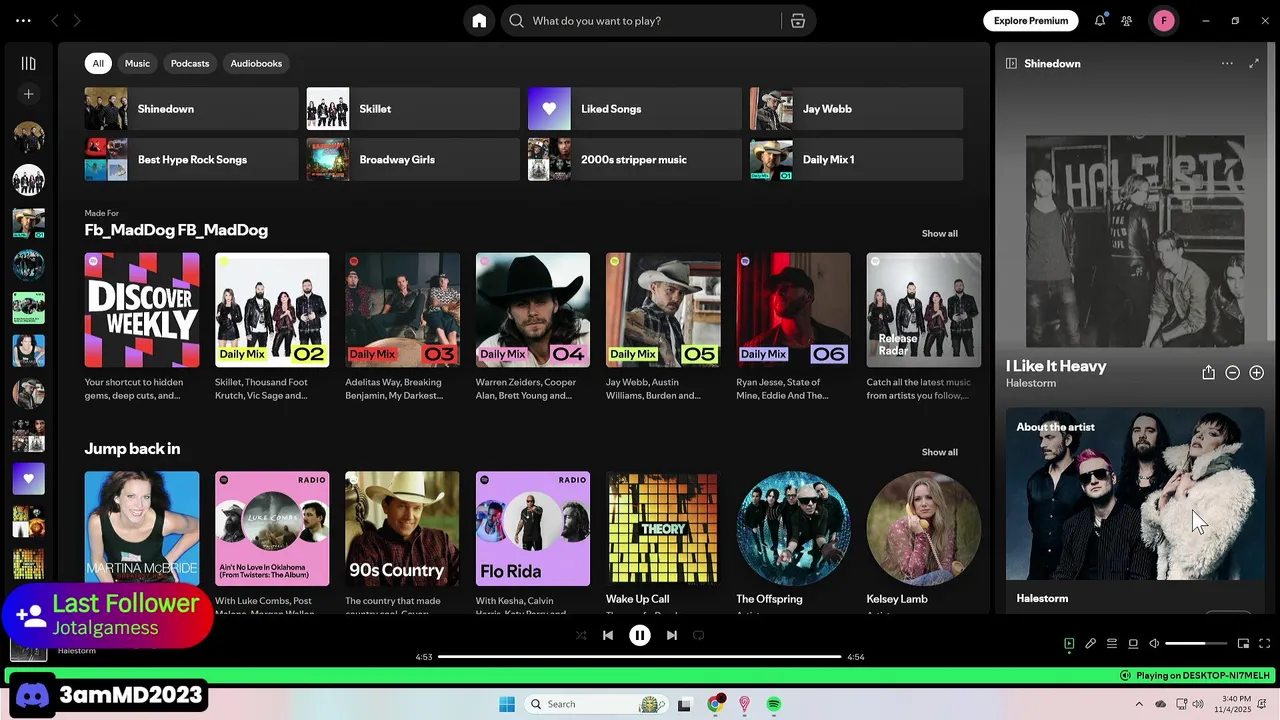Screen dimensions: 1280x720
Task: Expand the Now Playing view
Action: click(x=1254, y=63)
